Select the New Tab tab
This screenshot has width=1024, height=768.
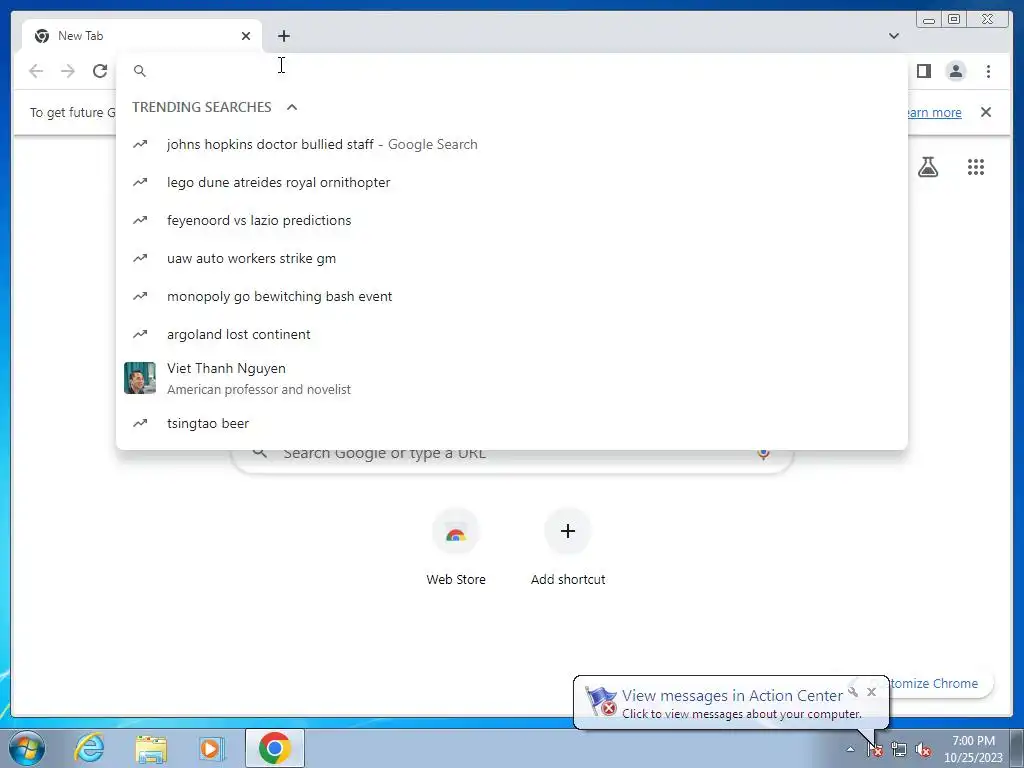(x=142, y=36)
